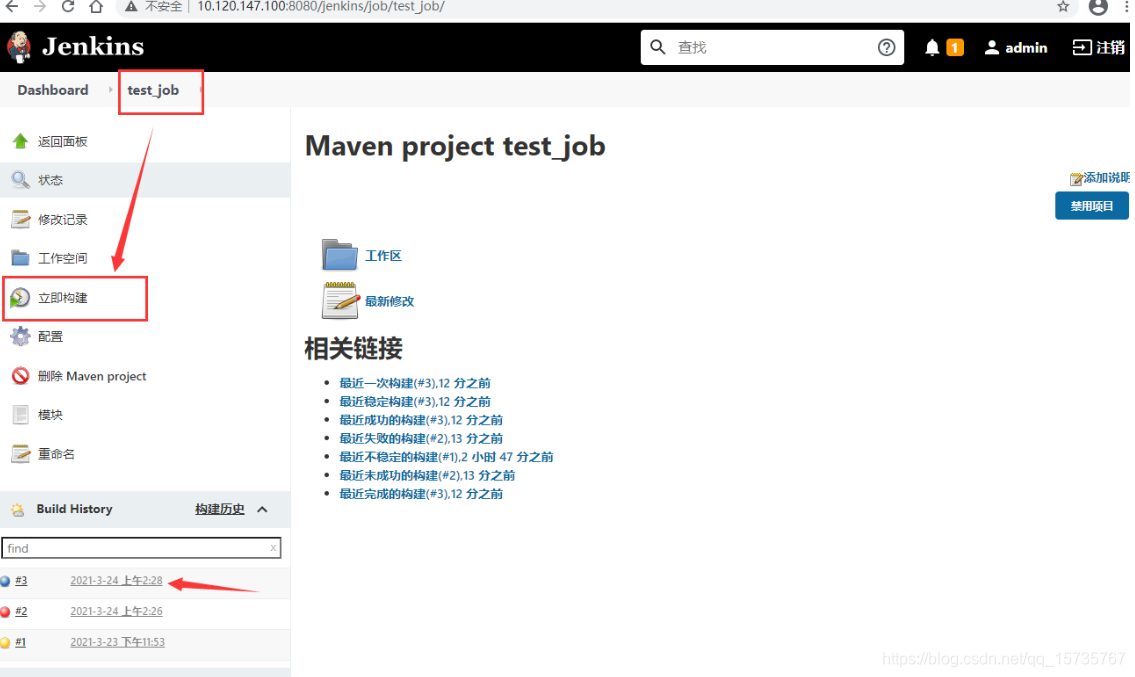The height and width of the screenshot is (677, 1135).
Task: Open 最近失败的构建(#2) link
Action: click(421, 438)
